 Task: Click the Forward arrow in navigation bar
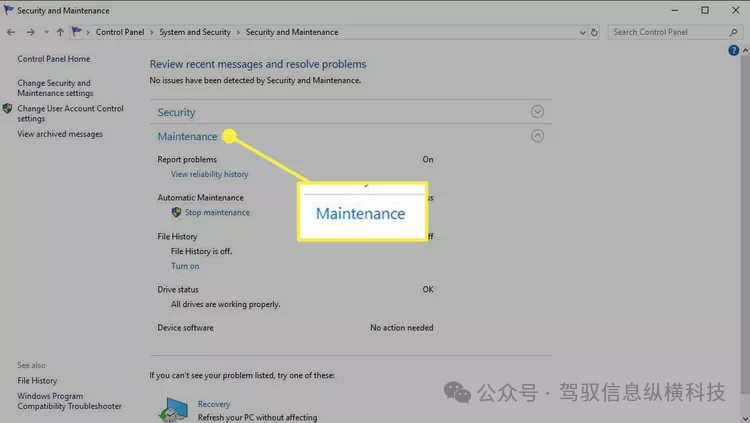click(x=30, y=32)
